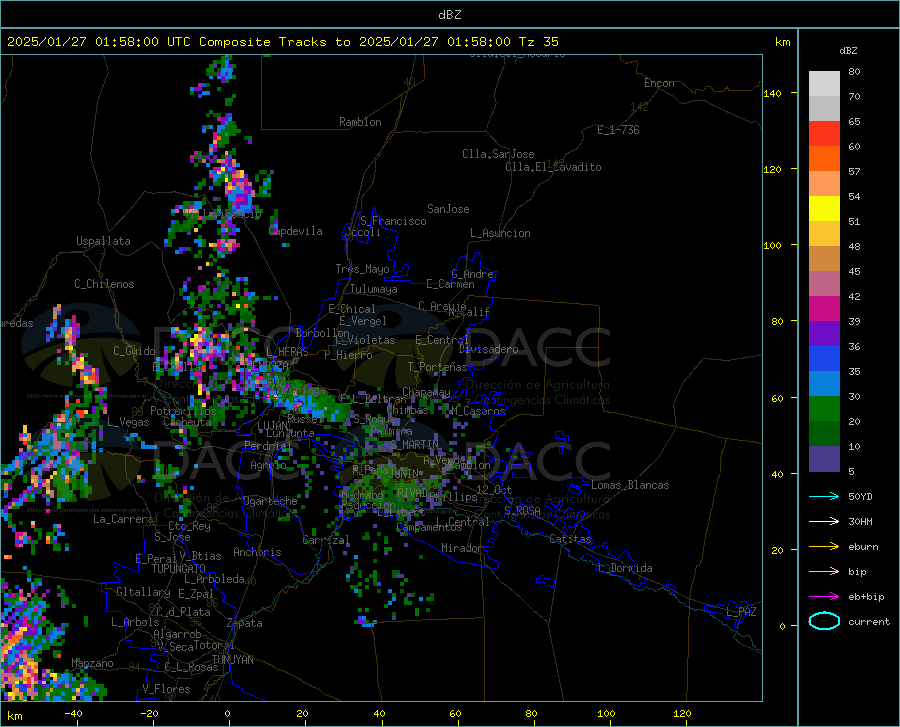The height and width of the screenshot is (727, 900).
Task: Select the light orange 57 dBZ legend swatch
Action: pyautogui.click(x=824, y=184)
